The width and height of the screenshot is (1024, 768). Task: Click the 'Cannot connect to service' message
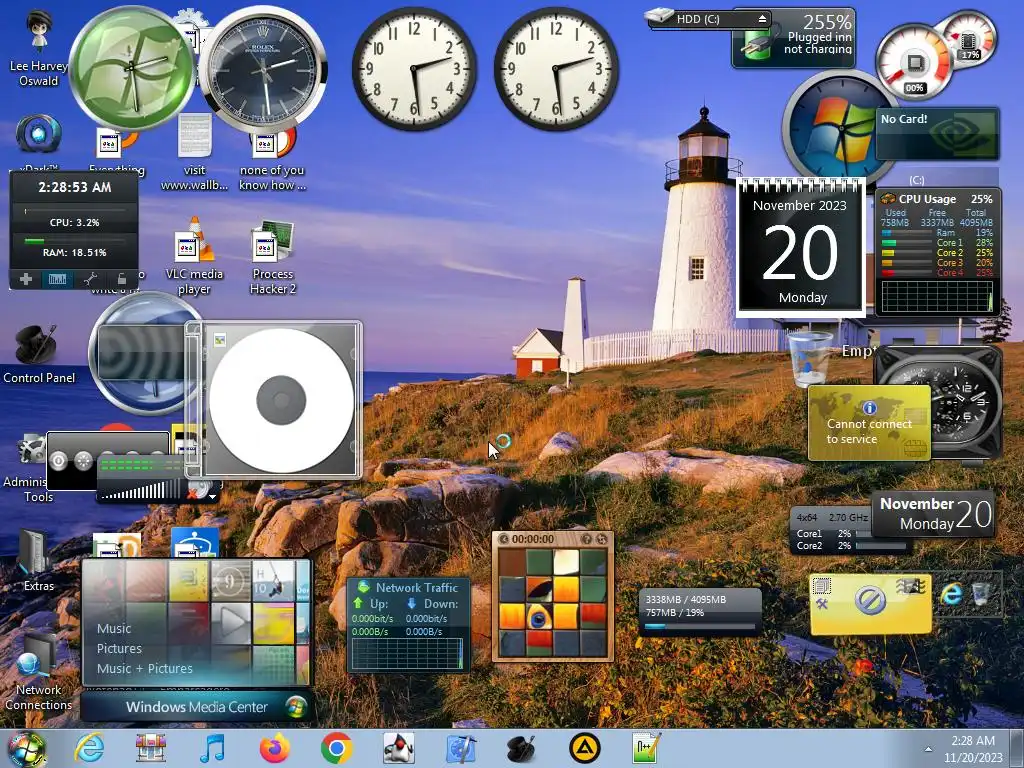869,431
